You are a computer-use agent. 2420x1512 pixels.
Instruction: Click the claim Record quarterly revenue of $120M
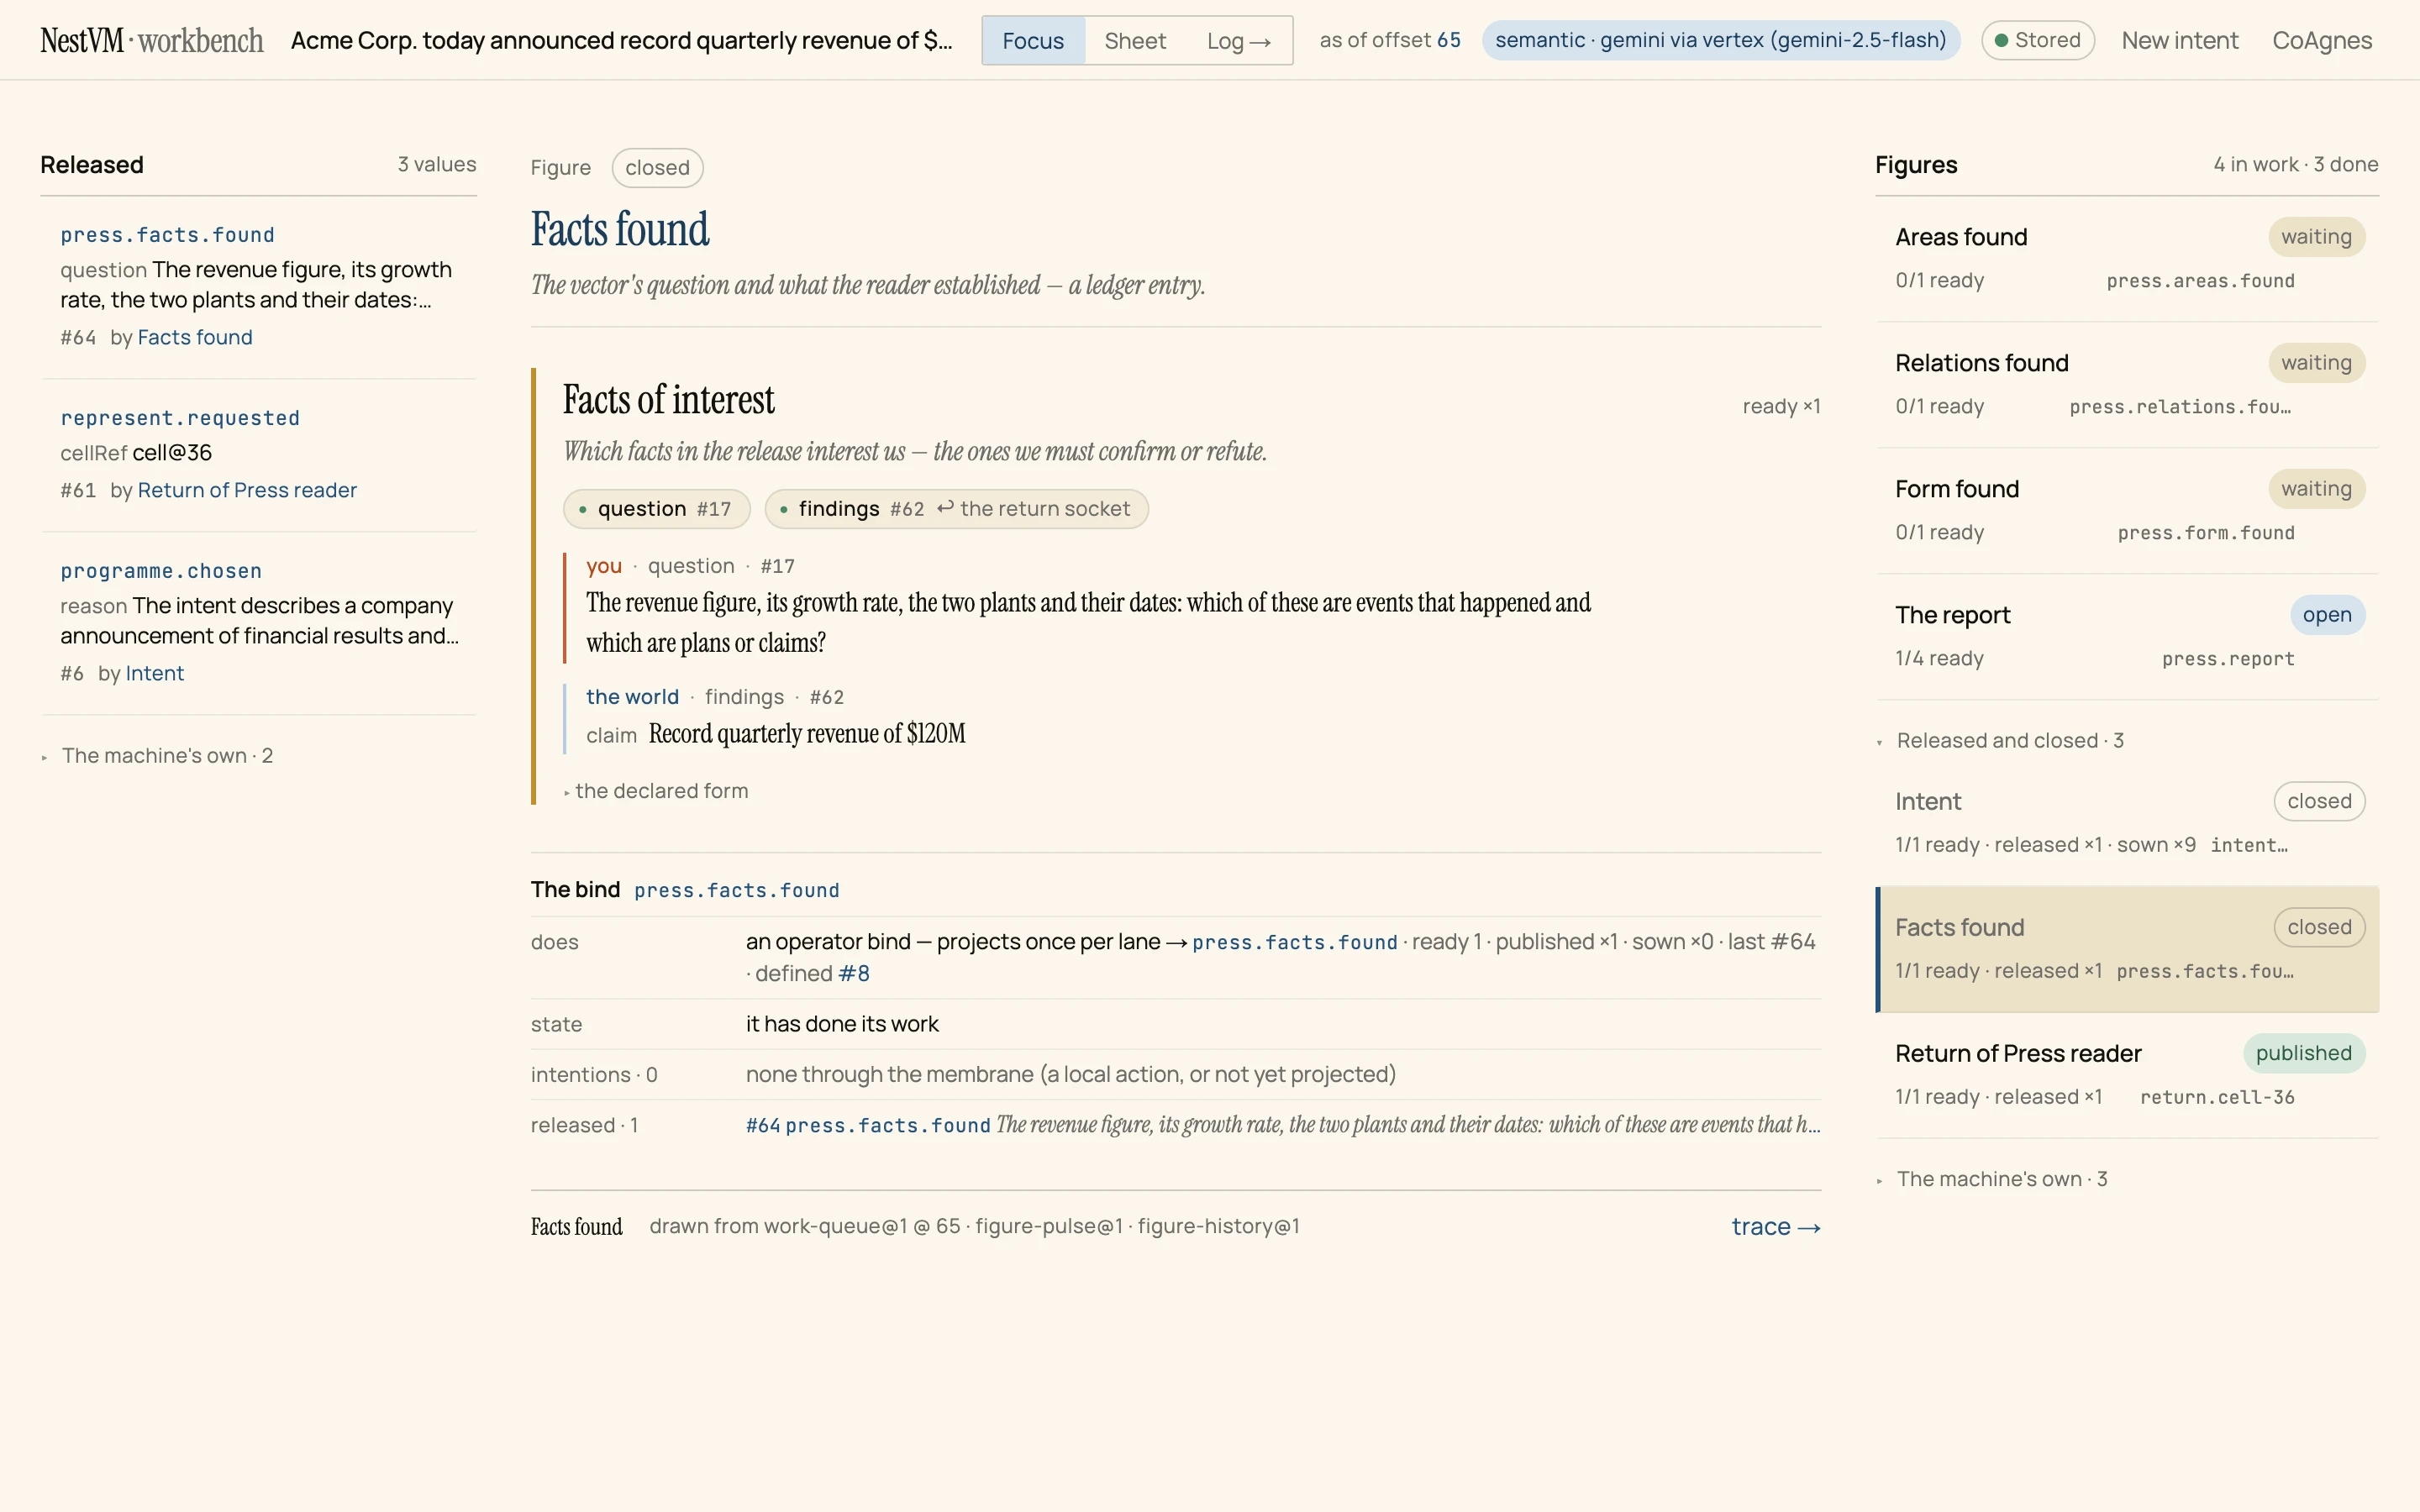point(807,734)
